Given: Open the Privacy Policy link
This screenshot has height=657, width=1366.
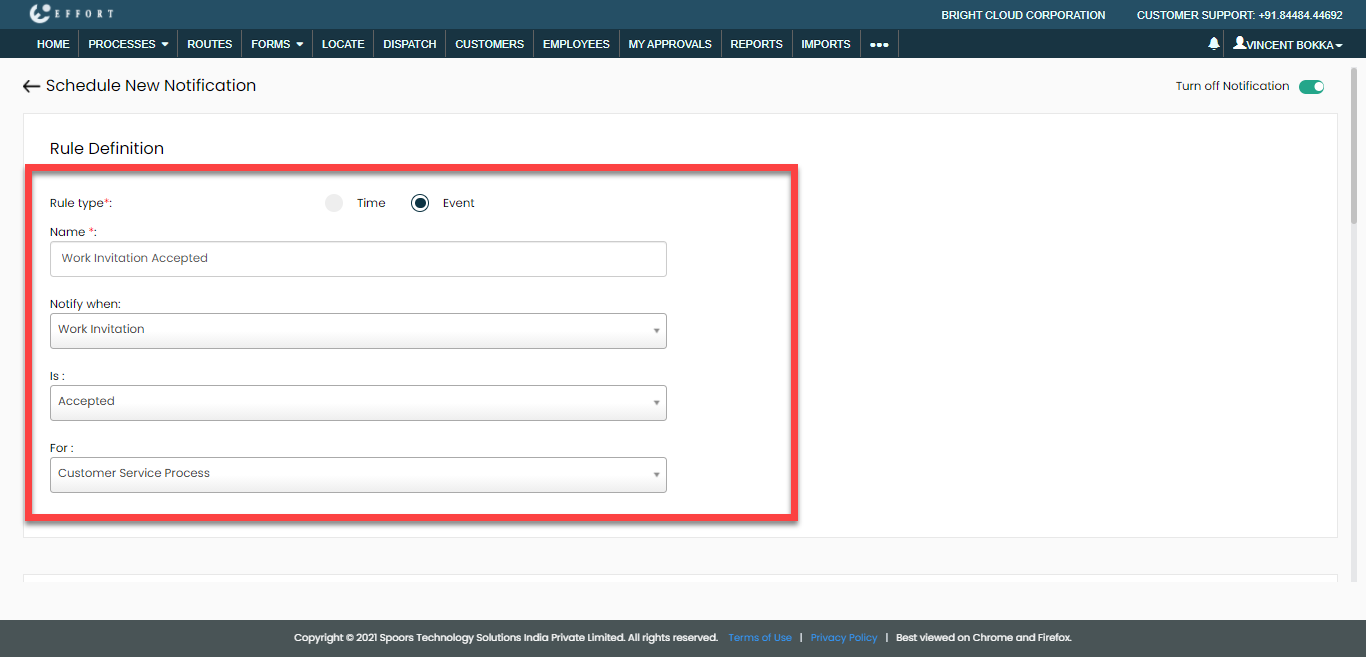Looking at the screenshot, I should (843, 638).
